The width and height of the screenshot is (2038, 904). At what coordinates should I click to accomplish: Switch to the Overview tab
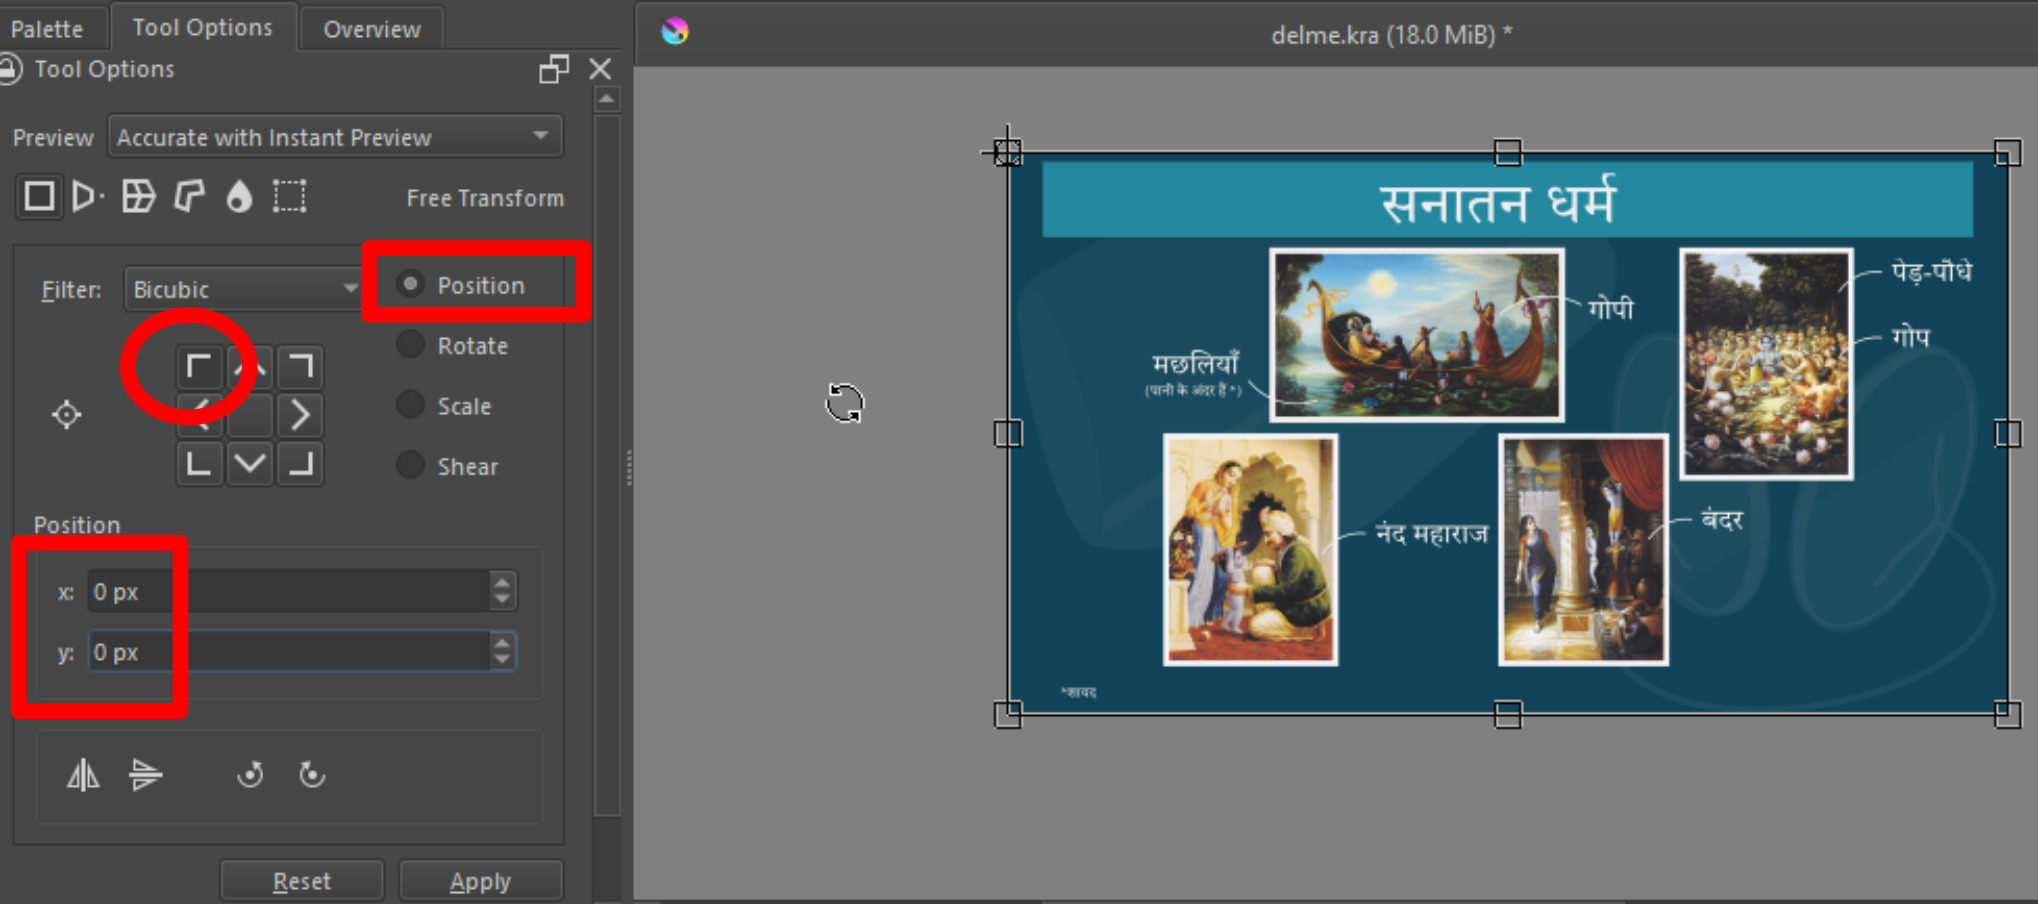372,29
